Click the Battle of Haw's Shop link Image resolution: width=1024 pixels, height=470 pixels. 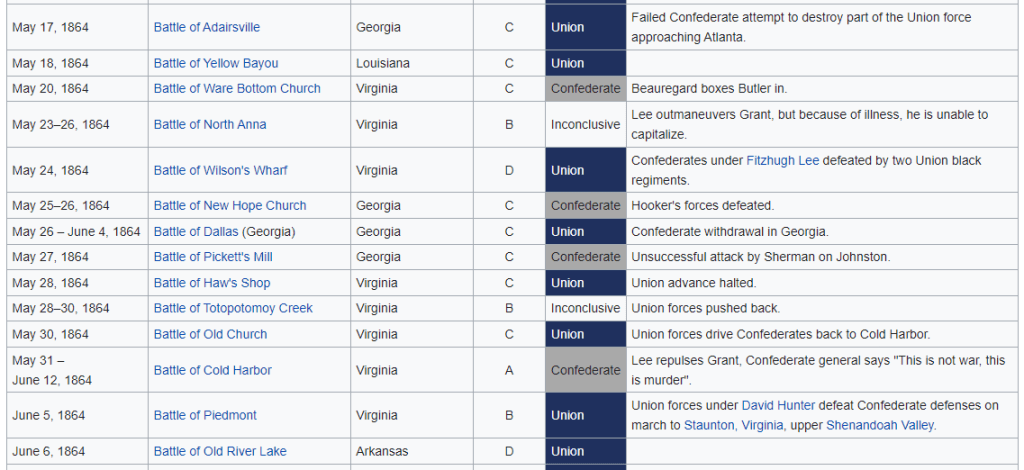(211, 283)
